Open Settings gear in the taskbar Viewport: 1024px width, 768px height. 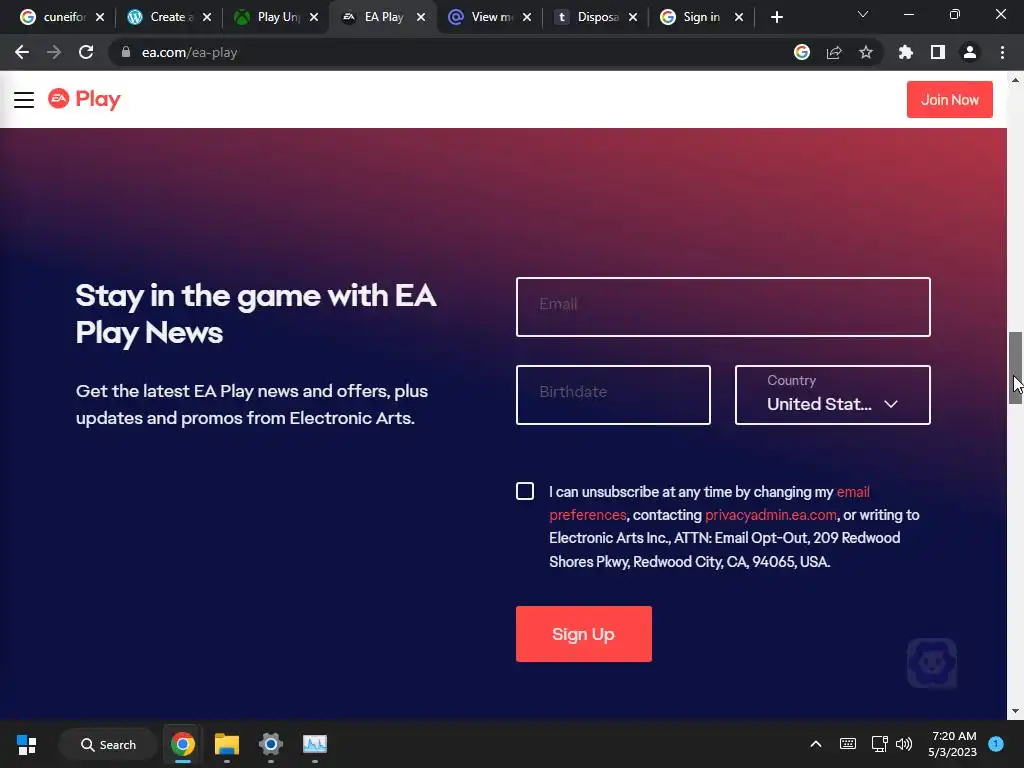pyautogui.click(x=270, y=744)
